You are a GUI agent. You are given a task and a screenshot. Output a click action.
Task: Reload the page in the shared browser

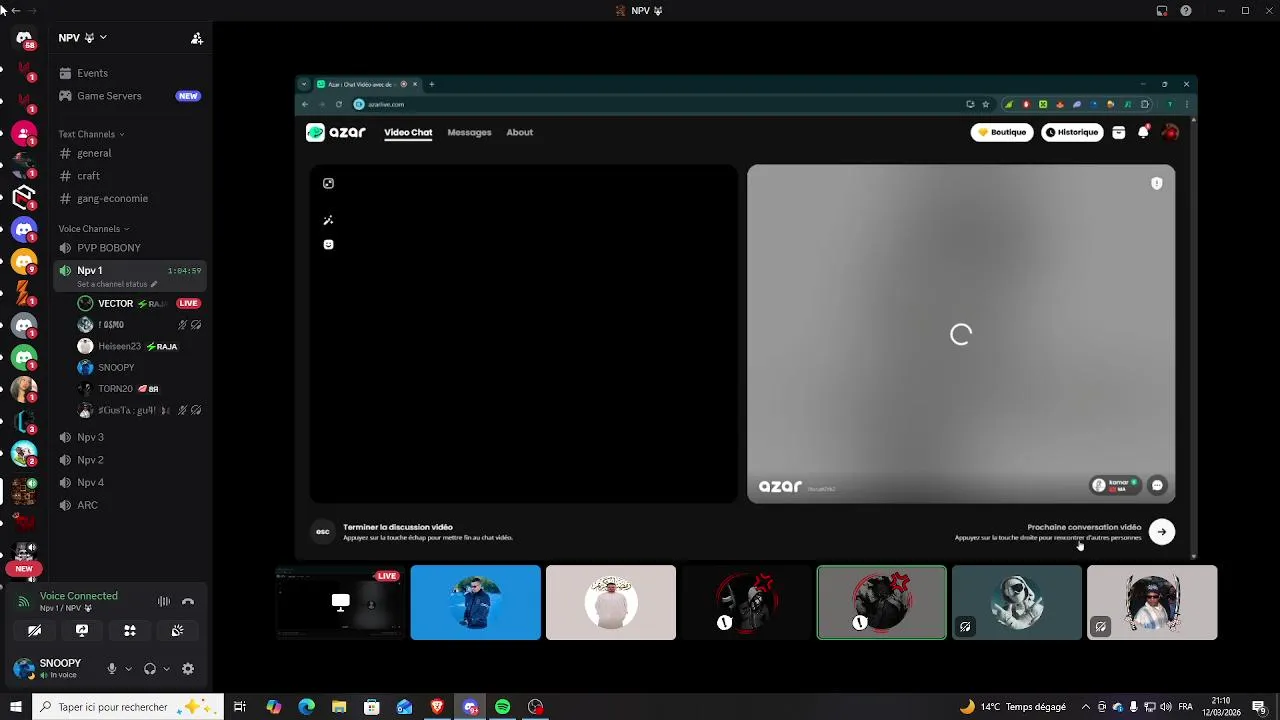[x=339, y=104]
